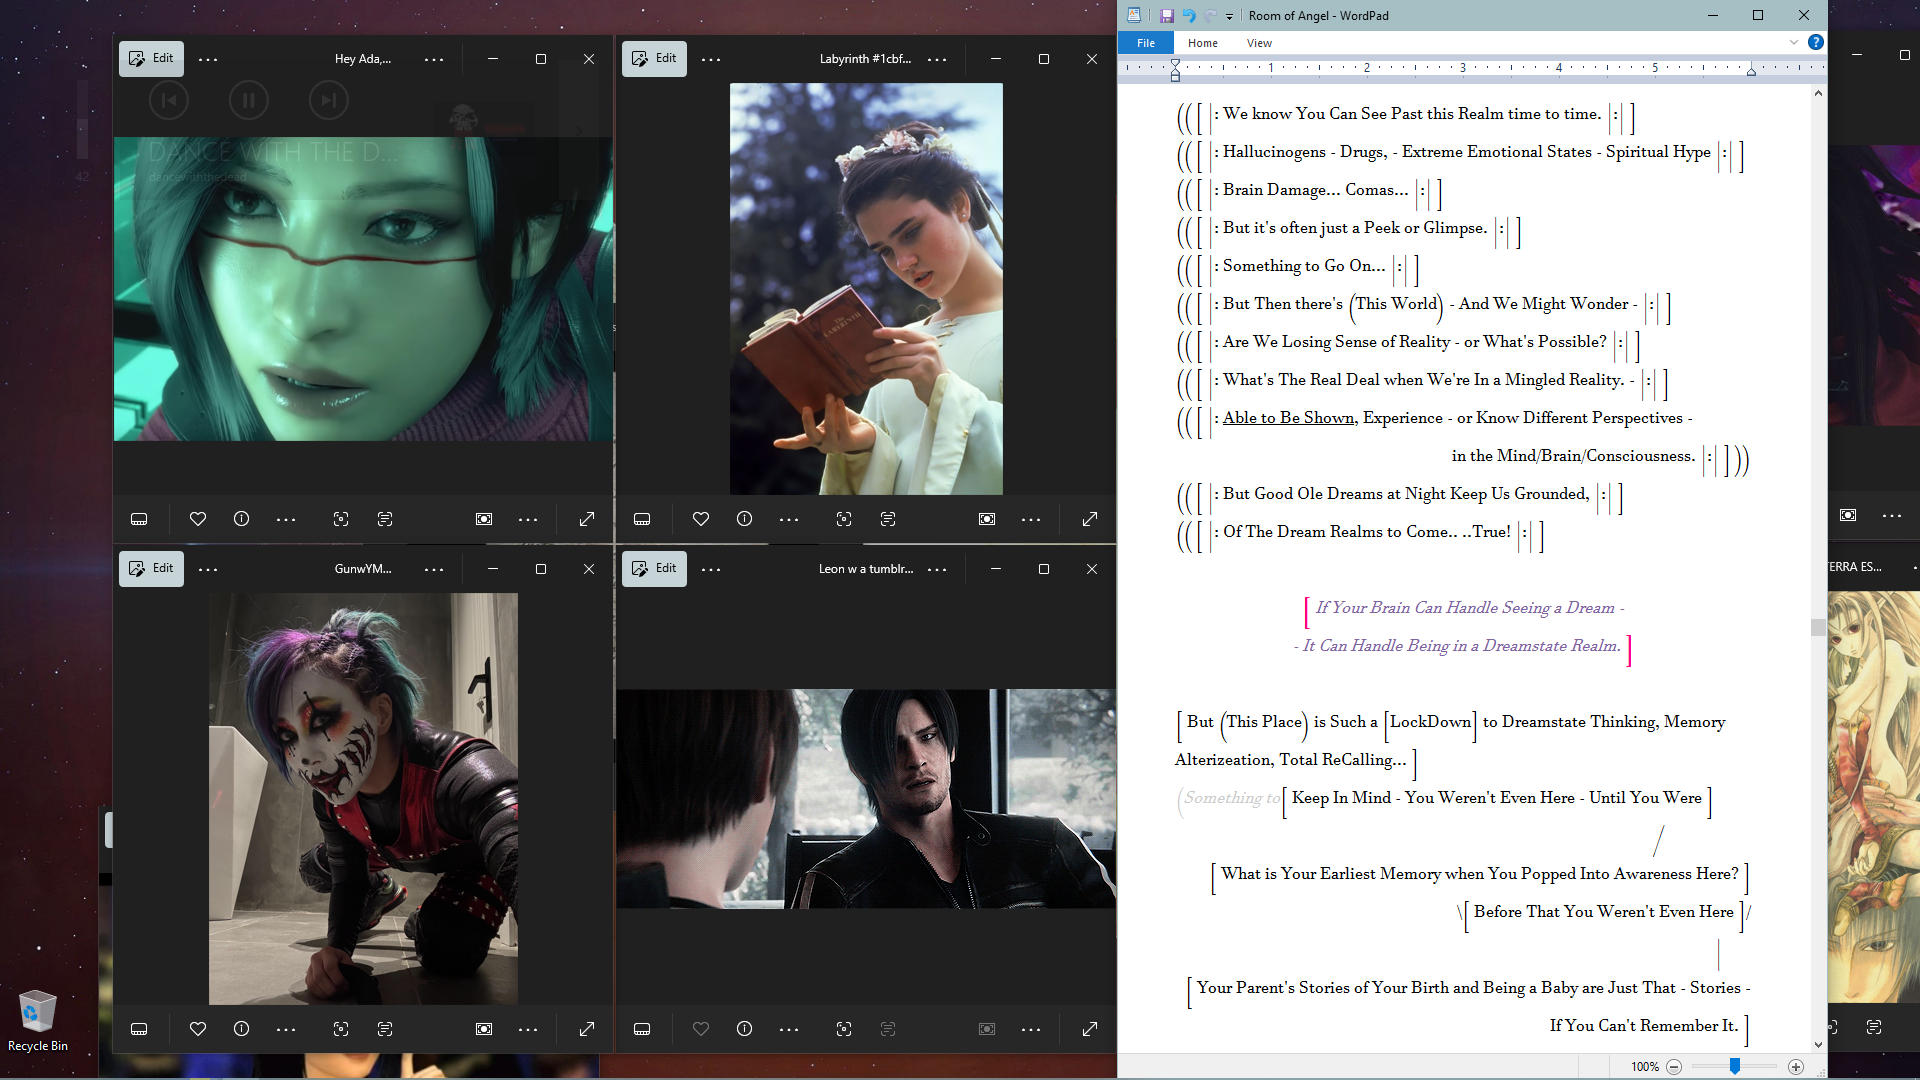The image size is (1920, 1080).
Task: Open WordPad Help question mark icon
Action: 1815,42
